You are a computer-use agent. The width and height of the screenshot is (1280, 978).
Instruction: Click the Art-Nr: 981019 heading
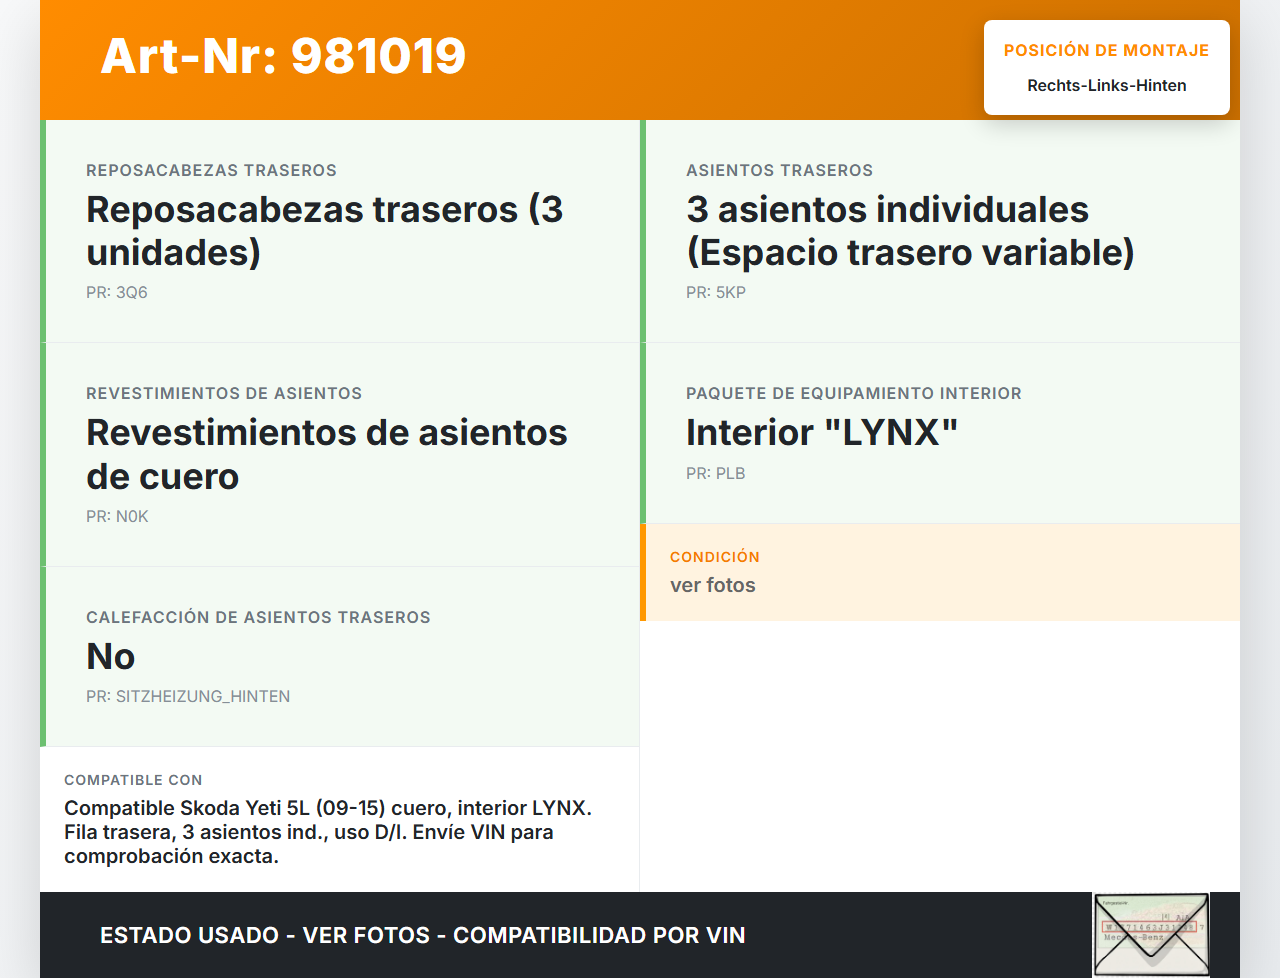pyautogui.click(x=283, y=56)
